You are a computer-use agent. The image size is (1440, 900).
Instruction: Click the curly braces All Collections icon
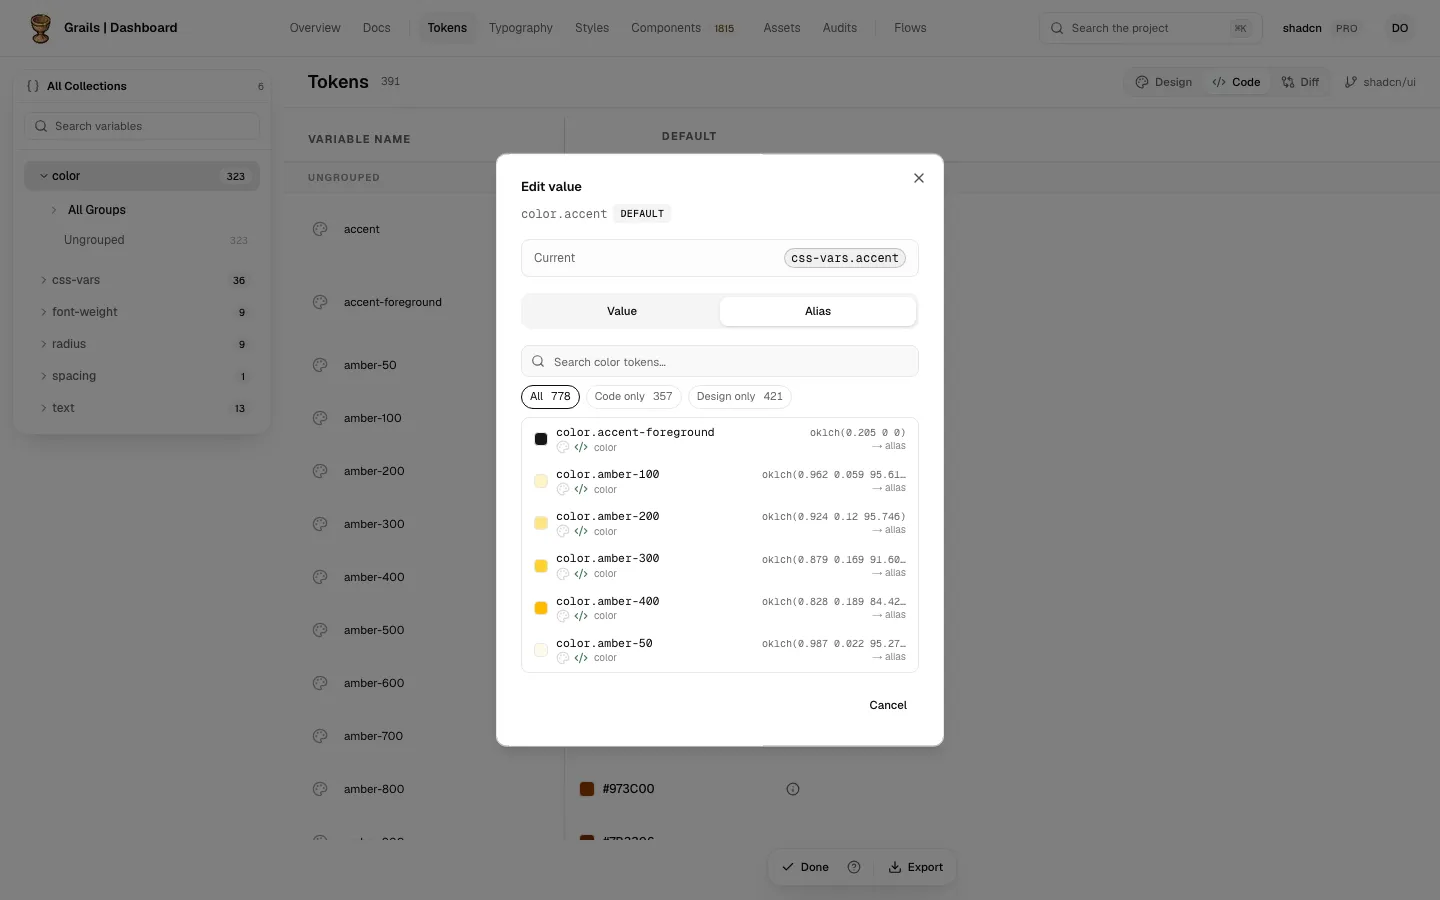coord(33,86)
